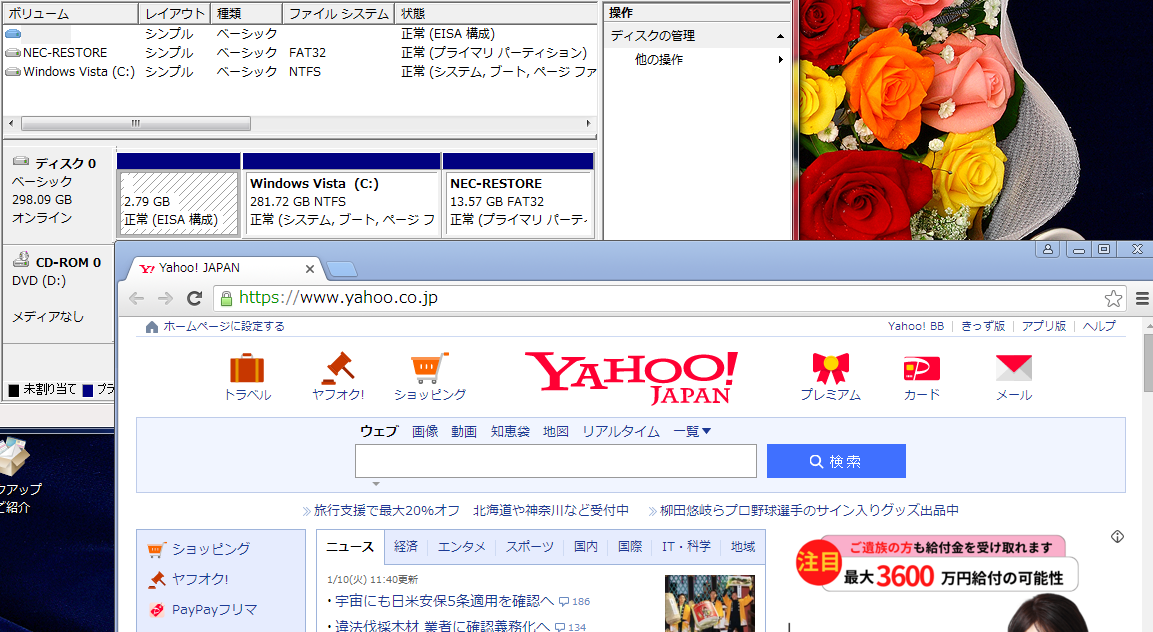Open the カード icon
Viewport: 1153px width, 632px height.
click(x=921, y=369)
